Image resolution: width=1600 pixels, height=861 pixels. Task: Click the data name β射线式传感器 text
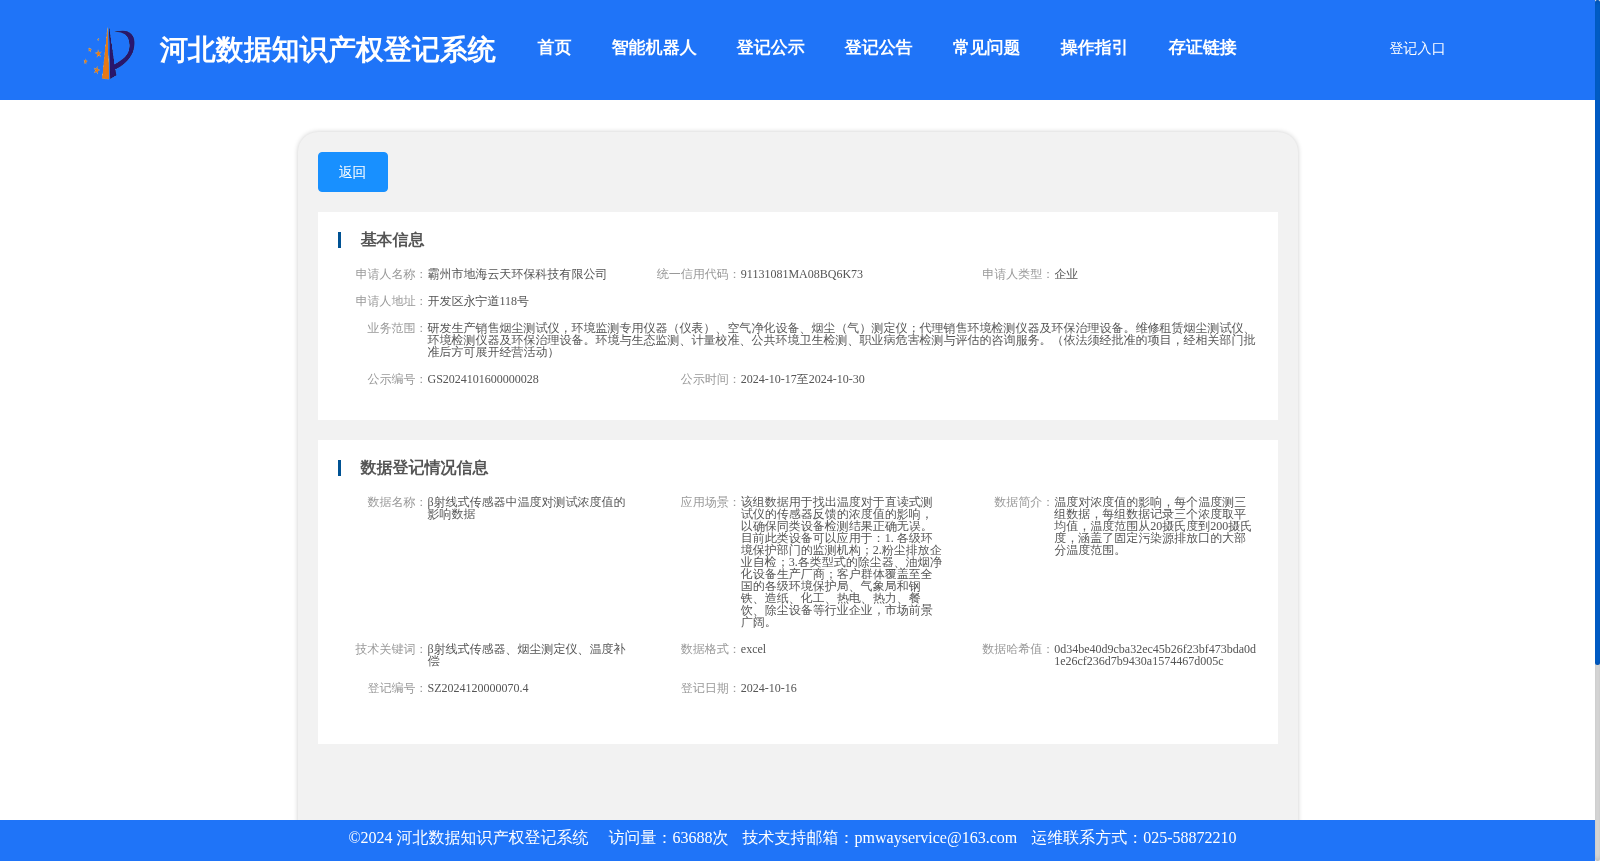tap(527, 508)
